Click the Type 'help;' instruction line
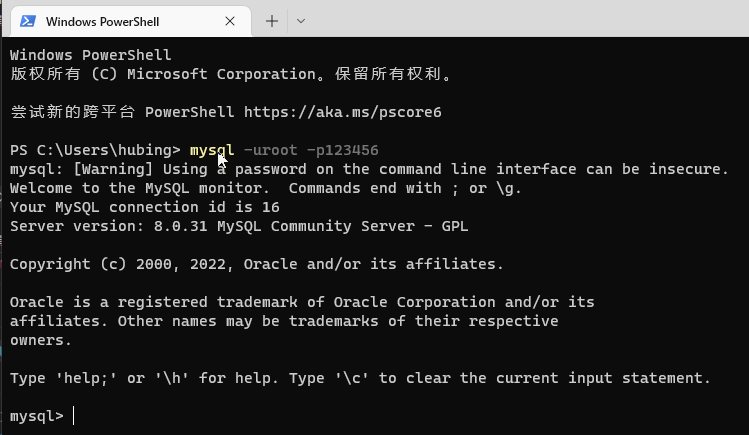 (360, 378)
